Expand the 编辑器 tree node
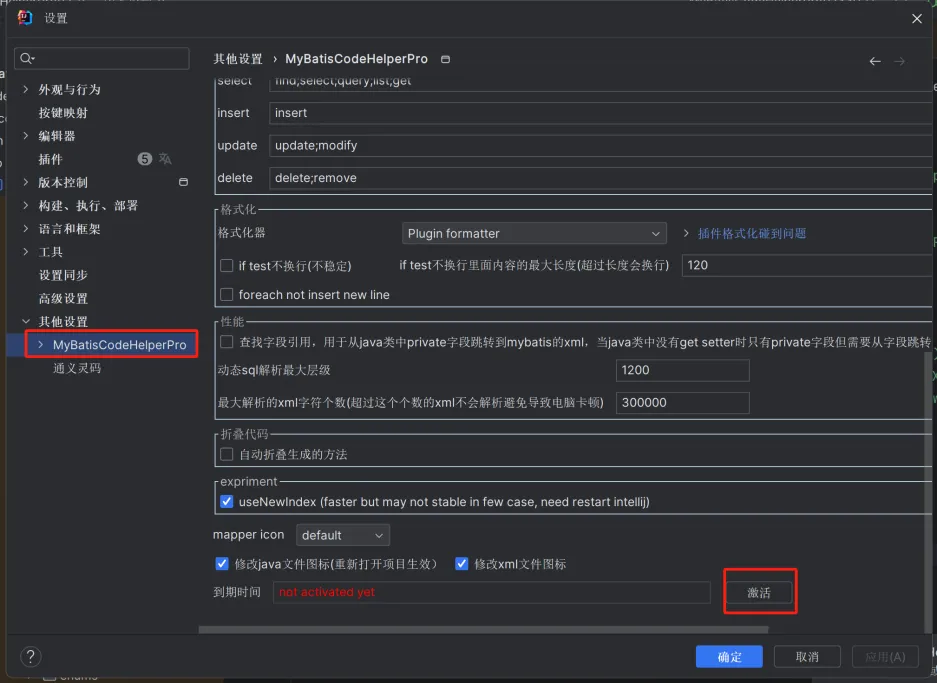The width and height of the screenshot is (937, 683). pos(26,136)
